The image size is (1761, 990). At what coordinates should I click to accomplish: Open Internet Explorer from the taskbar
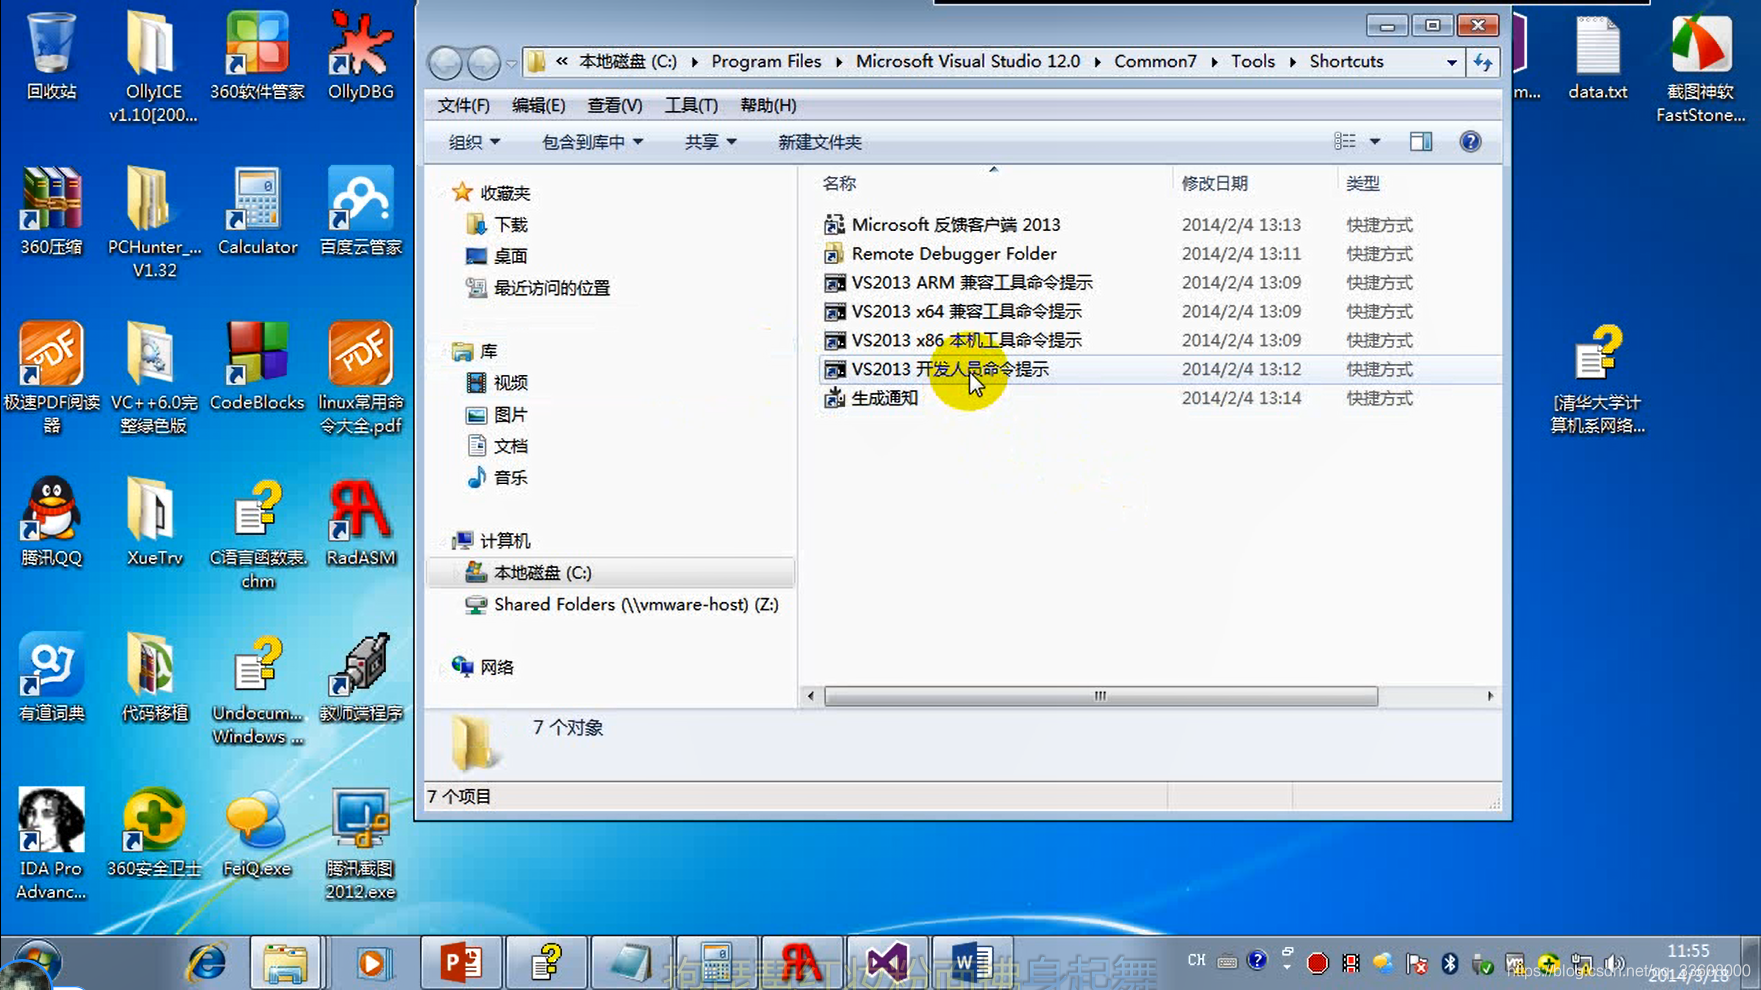coord(207,964)
